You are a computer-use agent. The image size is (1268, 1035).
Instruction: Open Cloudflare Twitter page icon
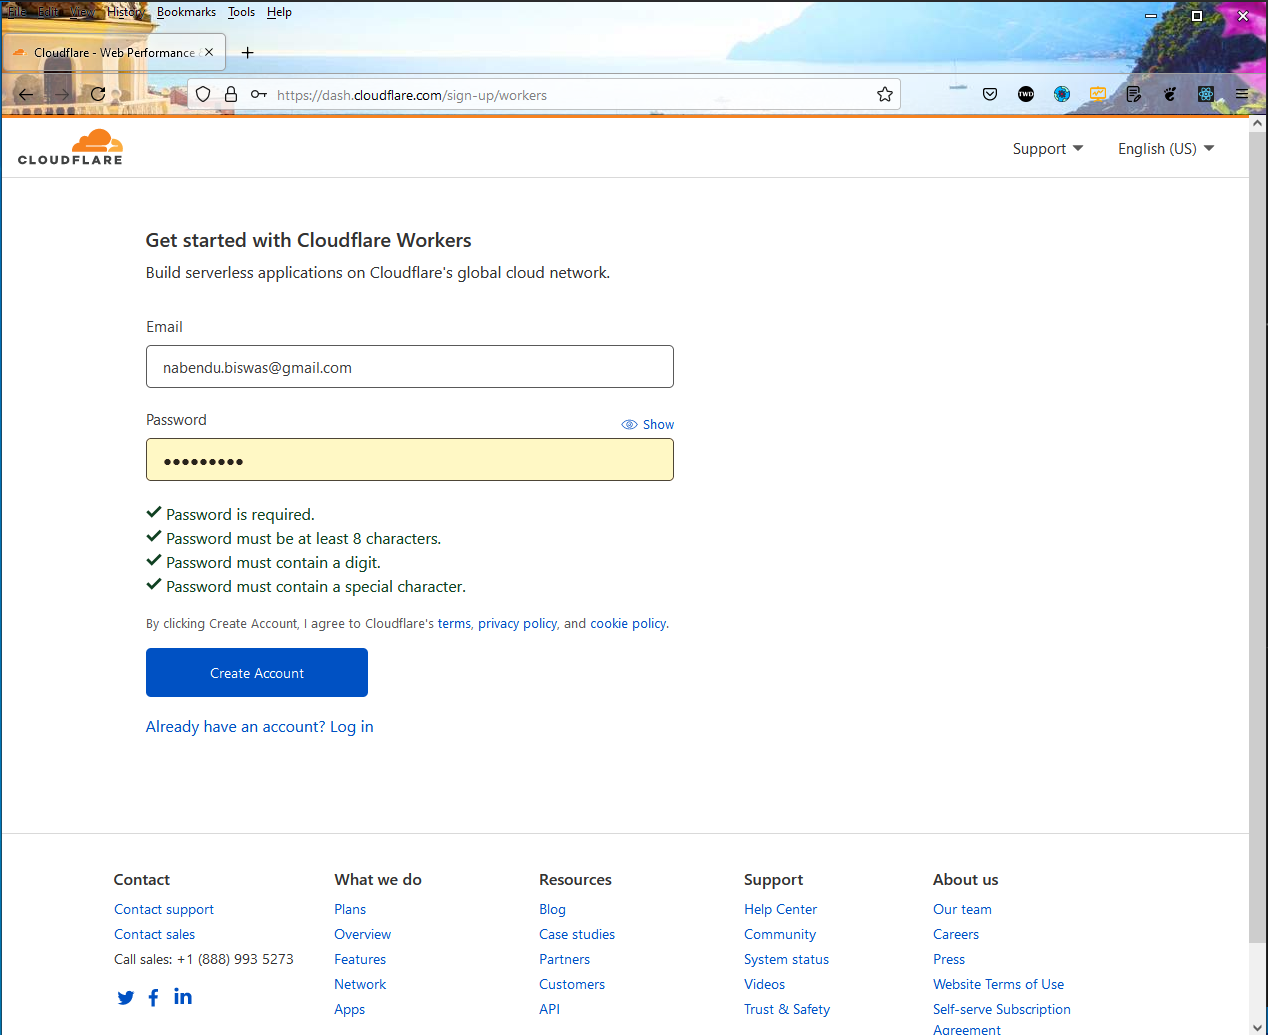click(x=125, y=997)
